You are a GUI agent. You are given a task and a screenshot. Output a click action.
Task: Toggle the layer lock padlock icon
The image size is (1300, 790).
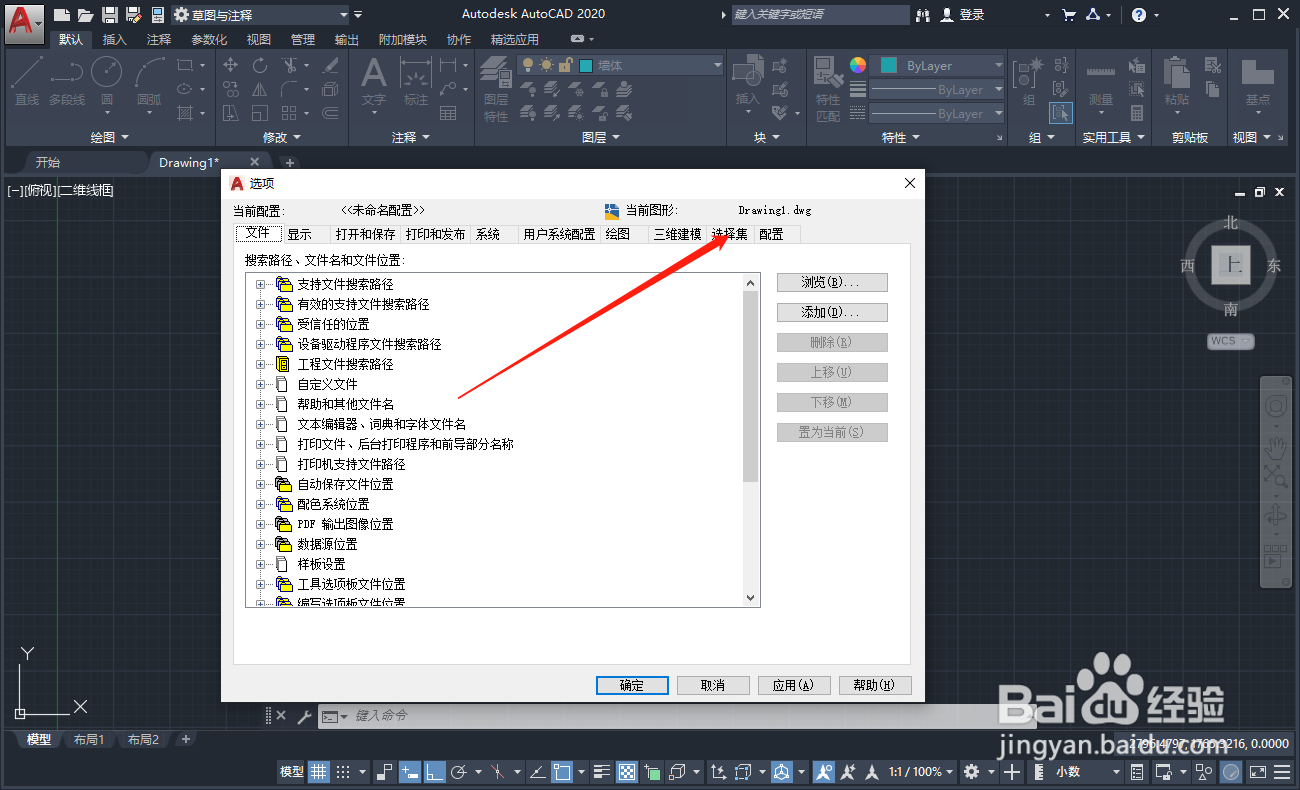pyautogui.click(x=565, y=65)
